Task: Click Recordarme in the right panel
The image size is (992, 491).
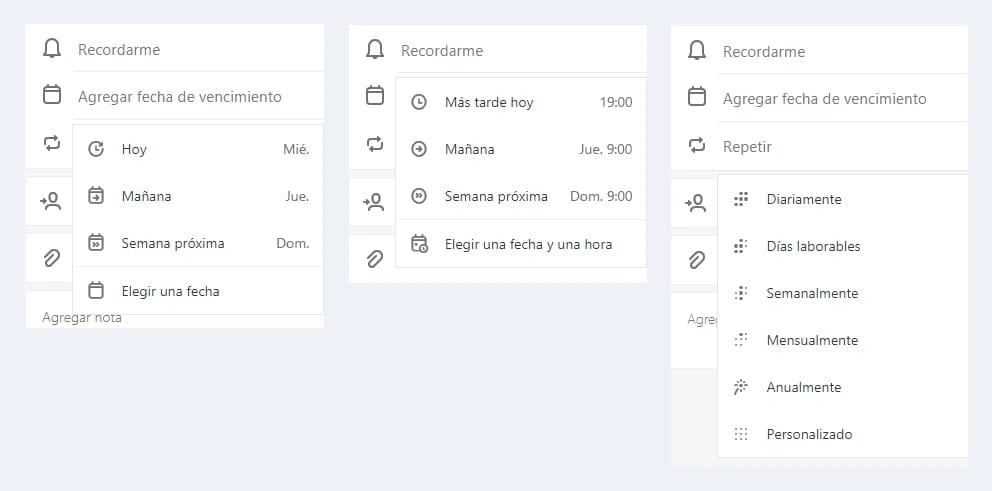Action: tap(764, 52)
